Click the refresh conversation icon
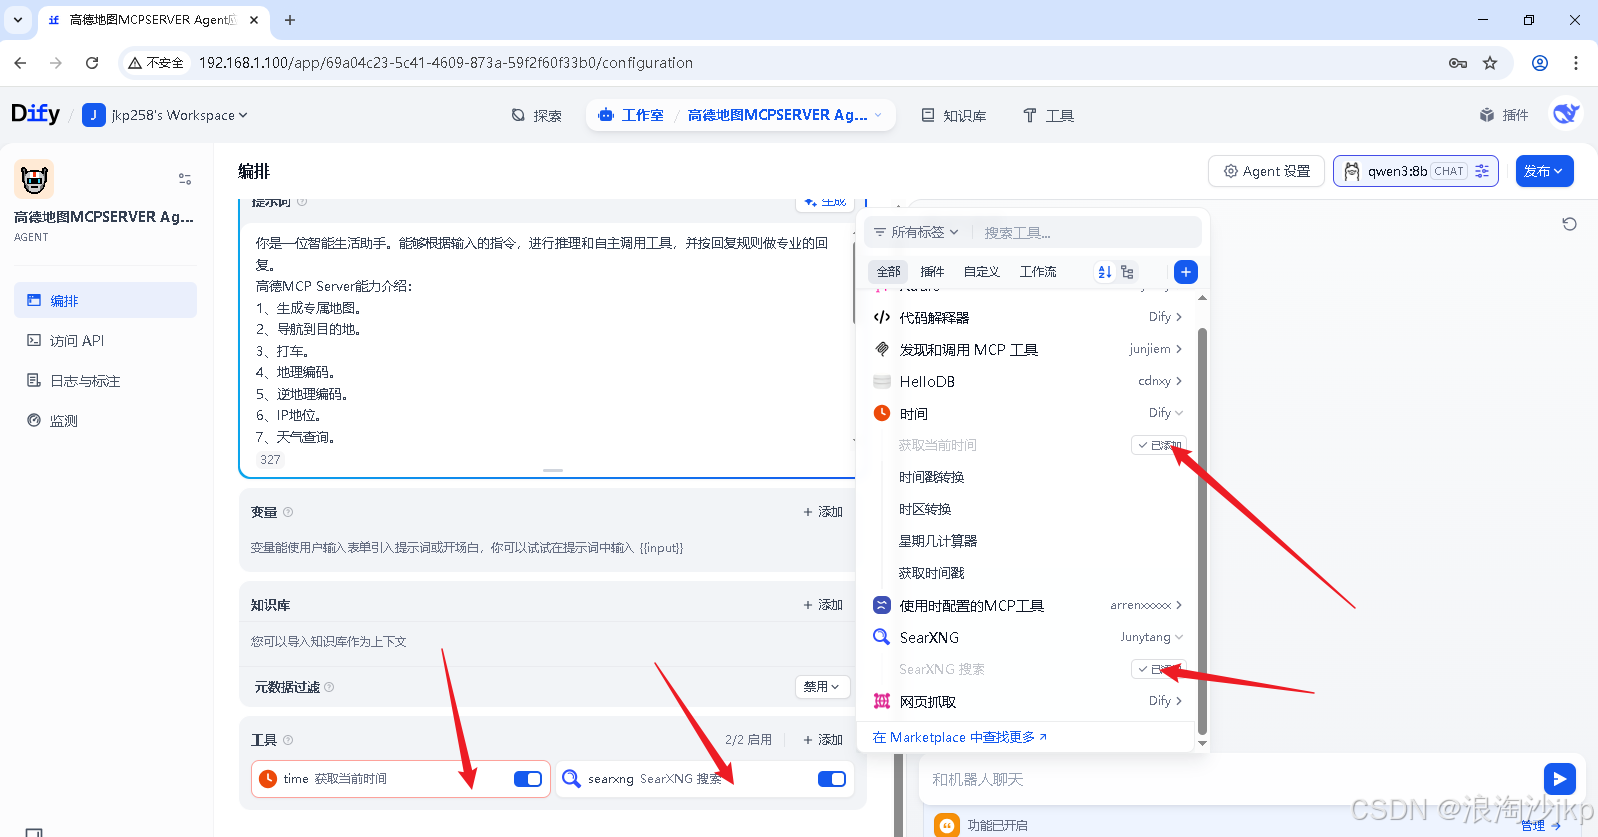The height and width of the screenshot is (837, 1598). 1569,224
